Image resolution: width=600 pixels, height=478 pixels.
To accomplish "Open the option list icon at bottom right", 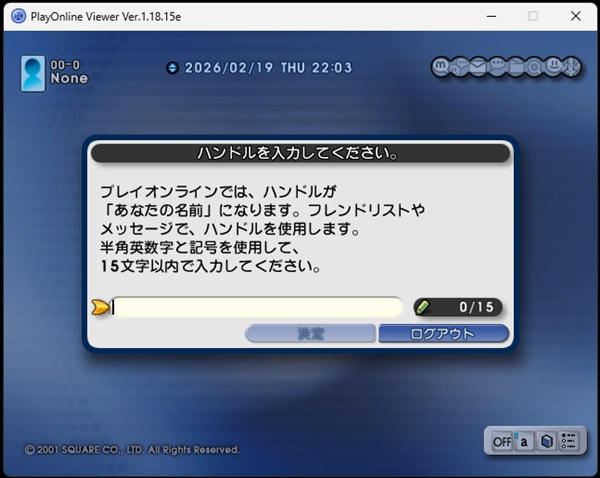I will (568, 441).
